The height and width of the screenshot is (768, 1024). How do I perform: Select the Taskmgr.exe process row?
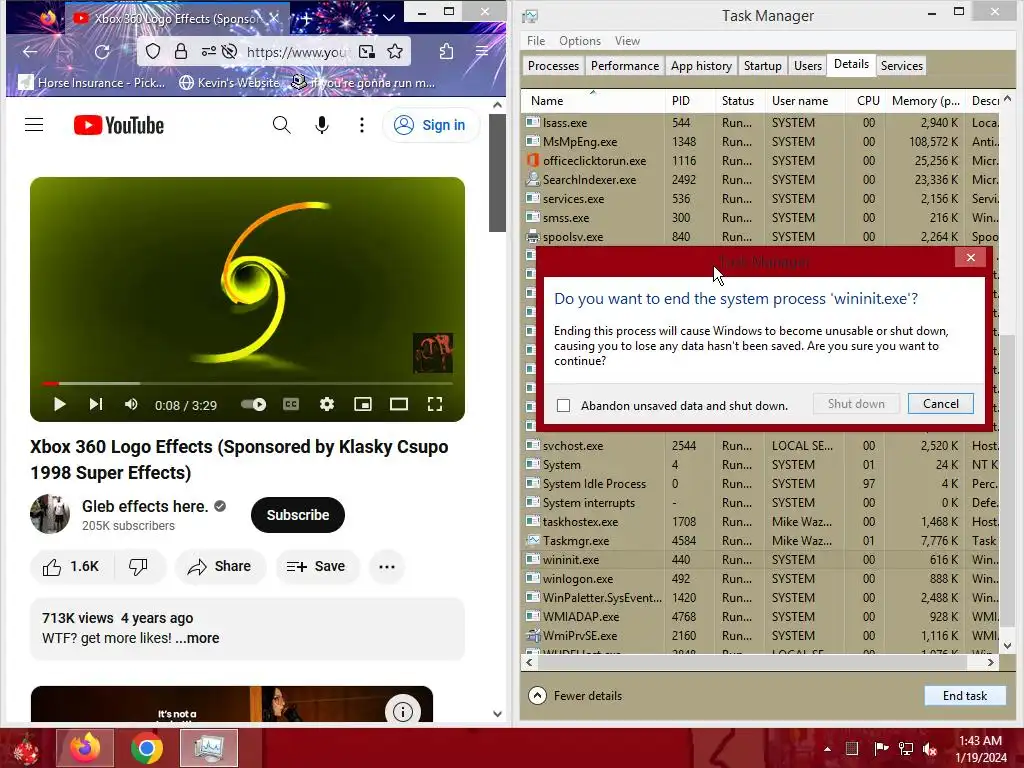(761, 541)
